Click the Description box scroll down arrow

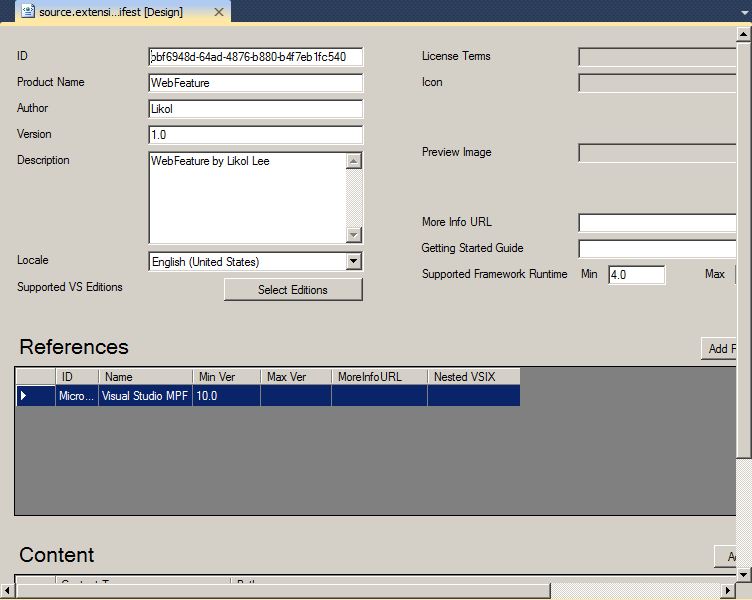click(x=354, y=235)
